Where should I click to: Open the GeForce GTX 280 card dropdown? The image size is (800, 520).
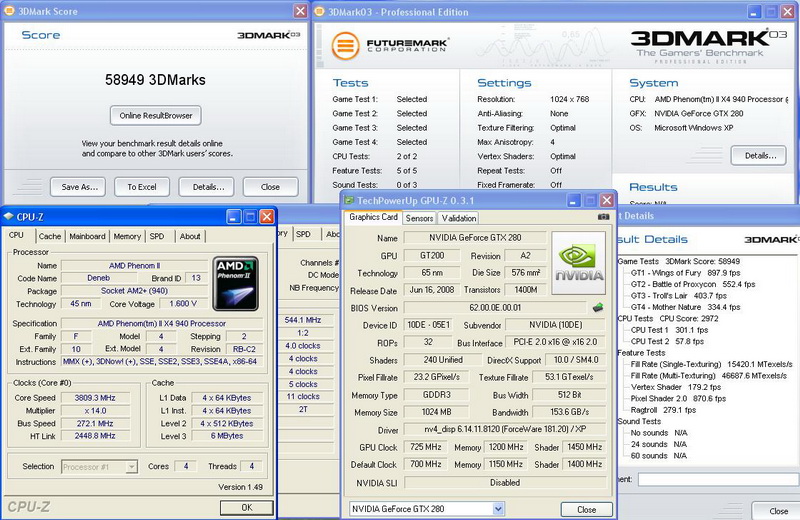[x=498, y=508]
